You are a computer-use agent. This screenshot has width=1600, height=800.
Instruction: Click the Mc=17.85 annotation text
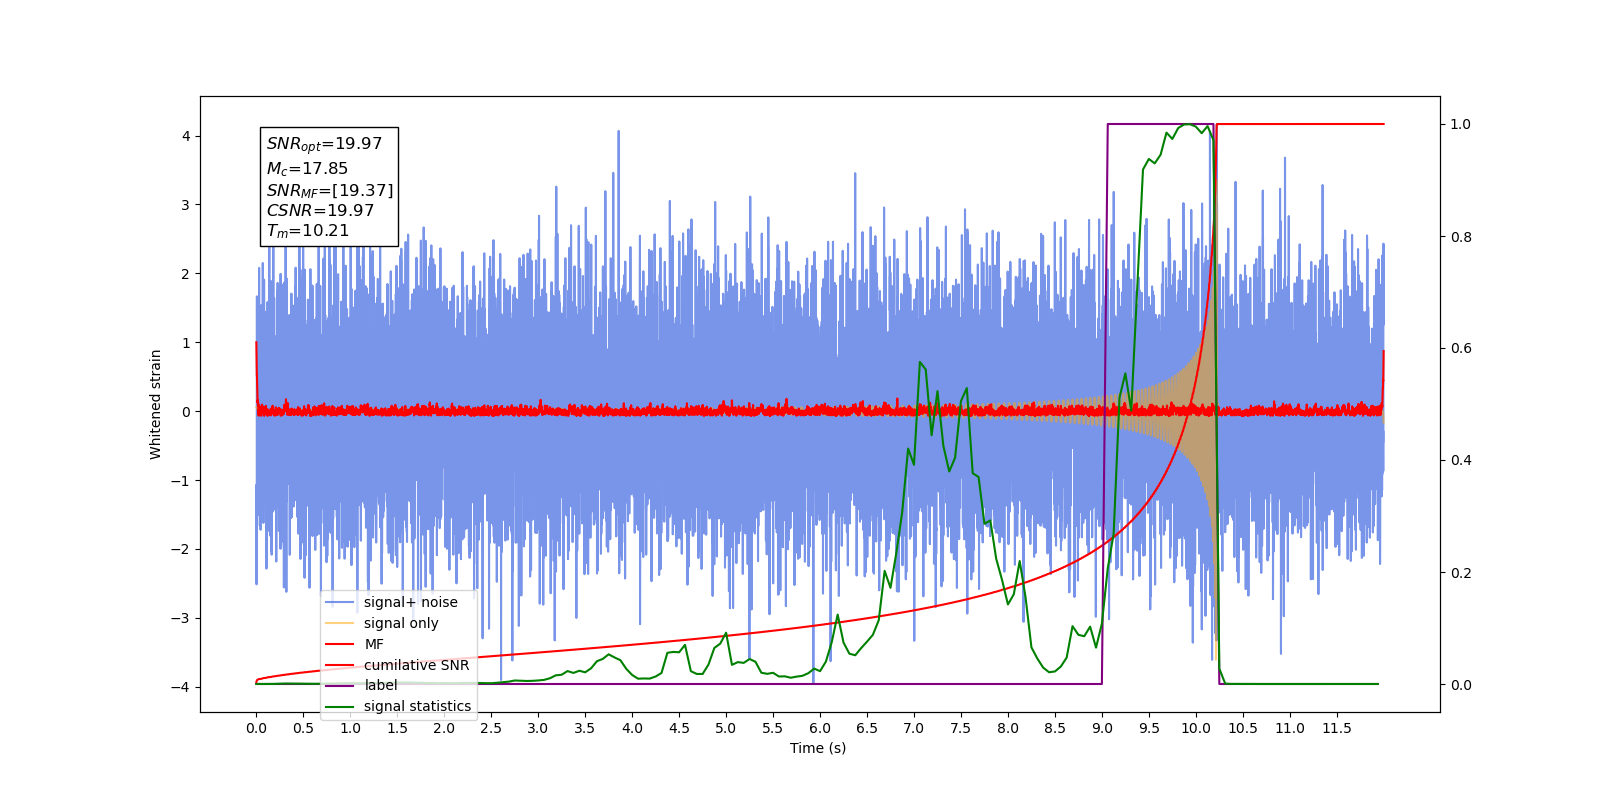(307, 169)
